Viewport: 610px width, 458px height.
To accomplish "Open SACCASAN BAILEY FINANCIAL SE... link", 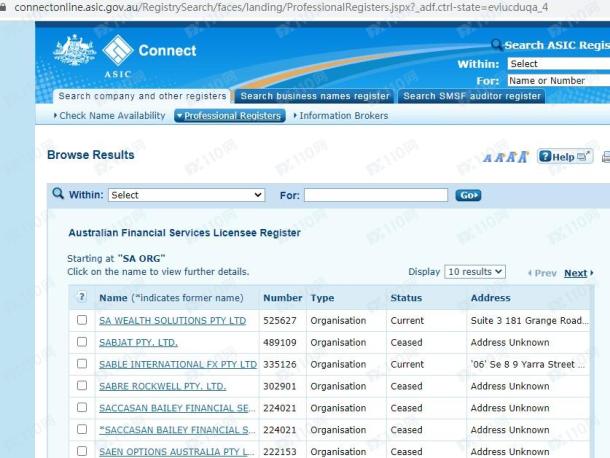I will (x=177, y=408).
